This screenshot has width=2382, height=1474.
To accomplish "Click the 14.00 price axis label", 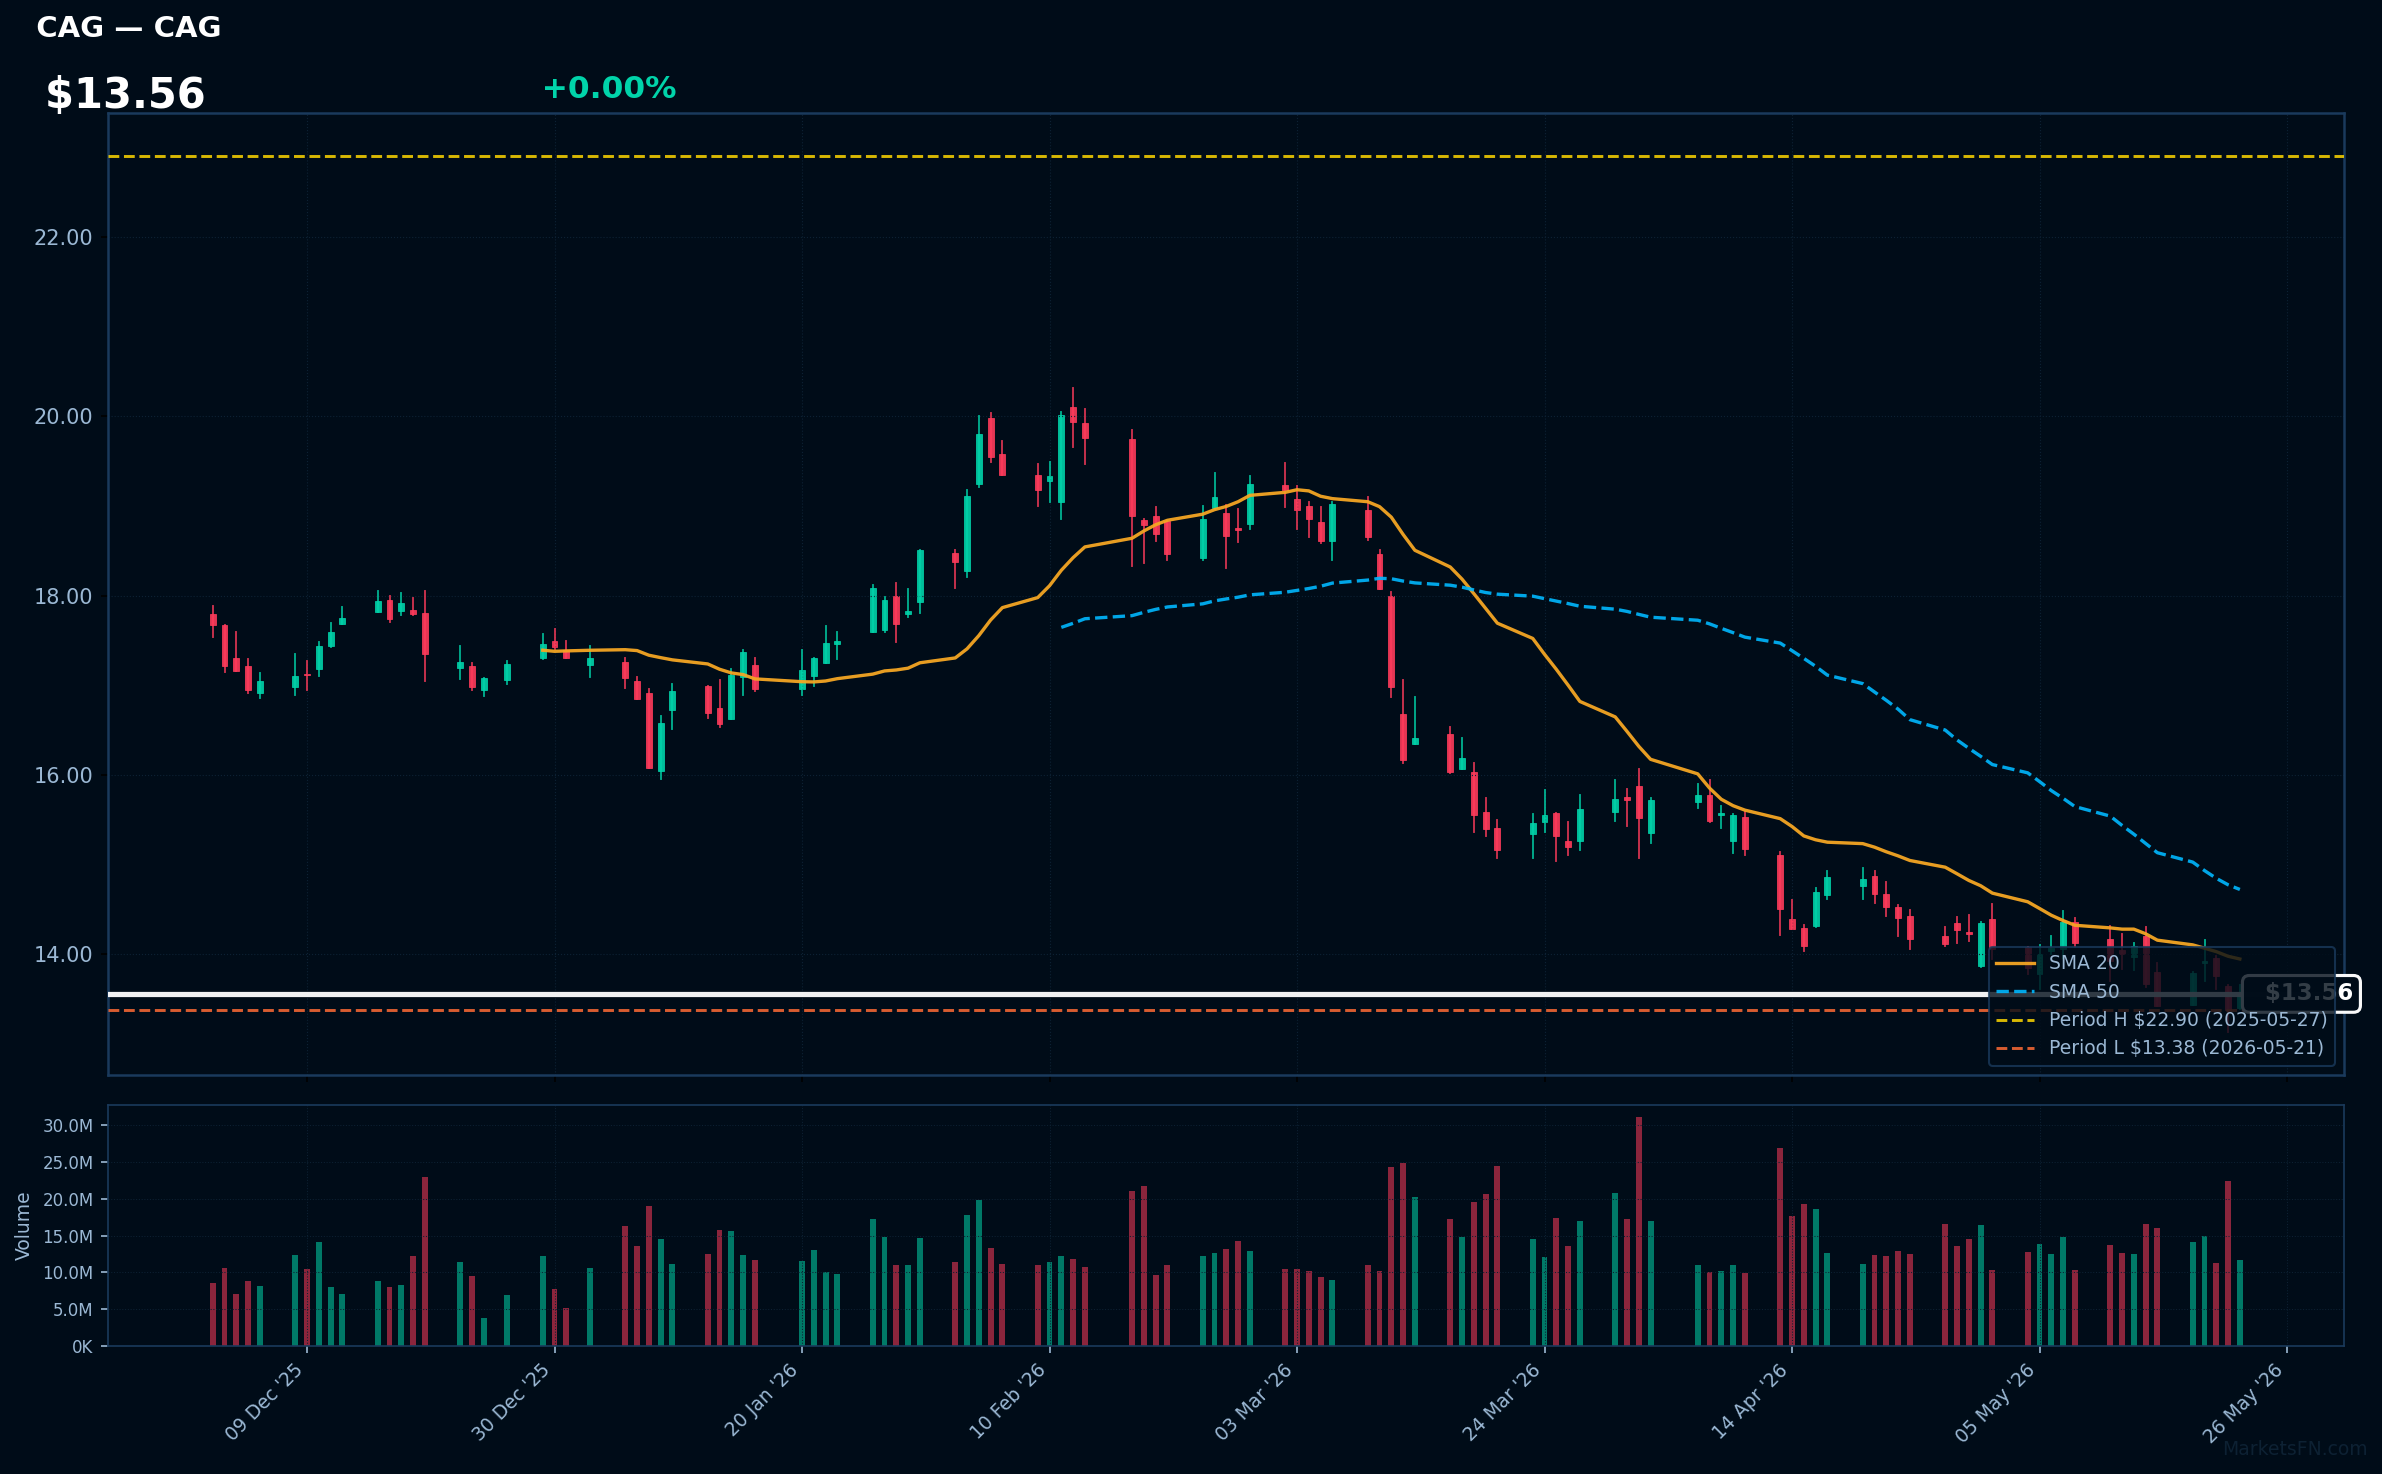I will pyautogui.click(x=63, y=954).
